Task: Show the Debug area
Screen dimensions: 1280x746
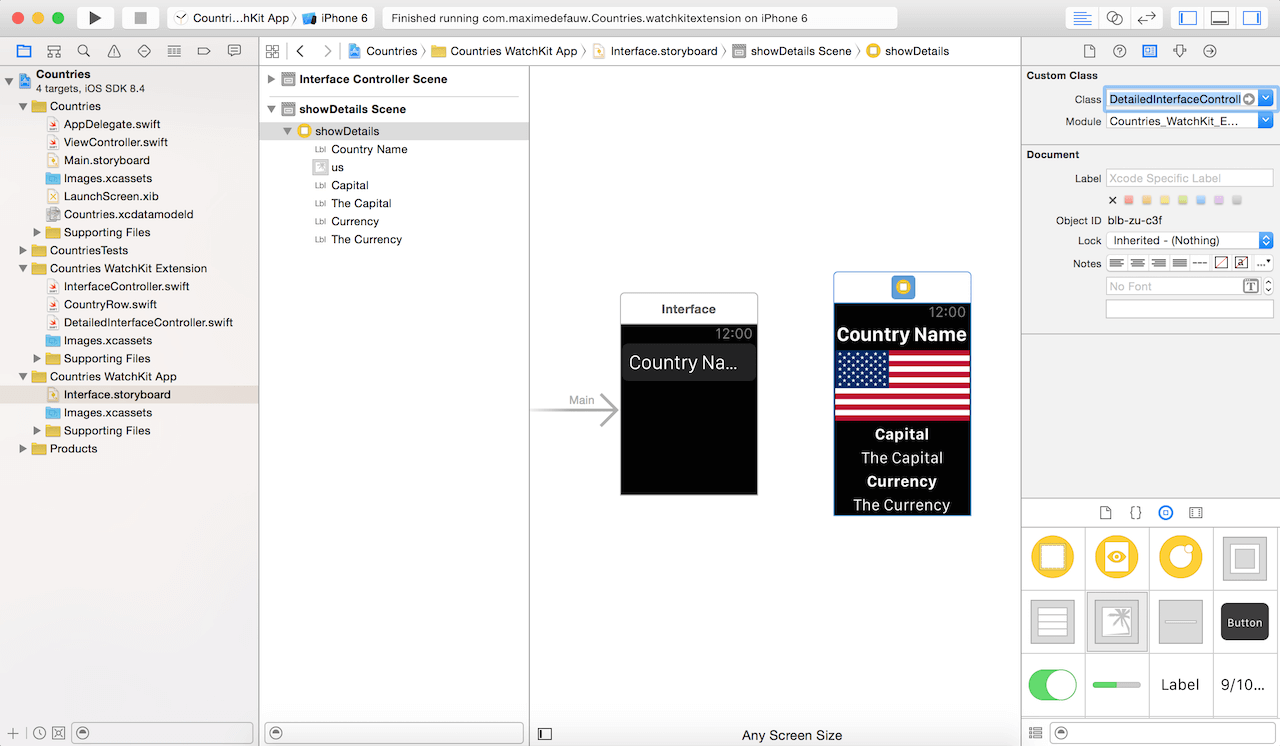Action: (1222, 17)
